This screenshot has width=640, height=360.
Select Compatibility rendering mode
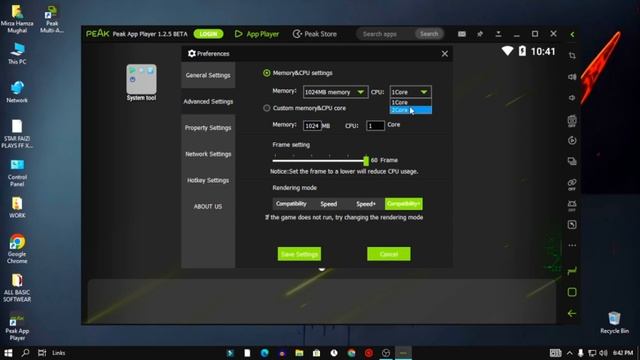[291, 204]
